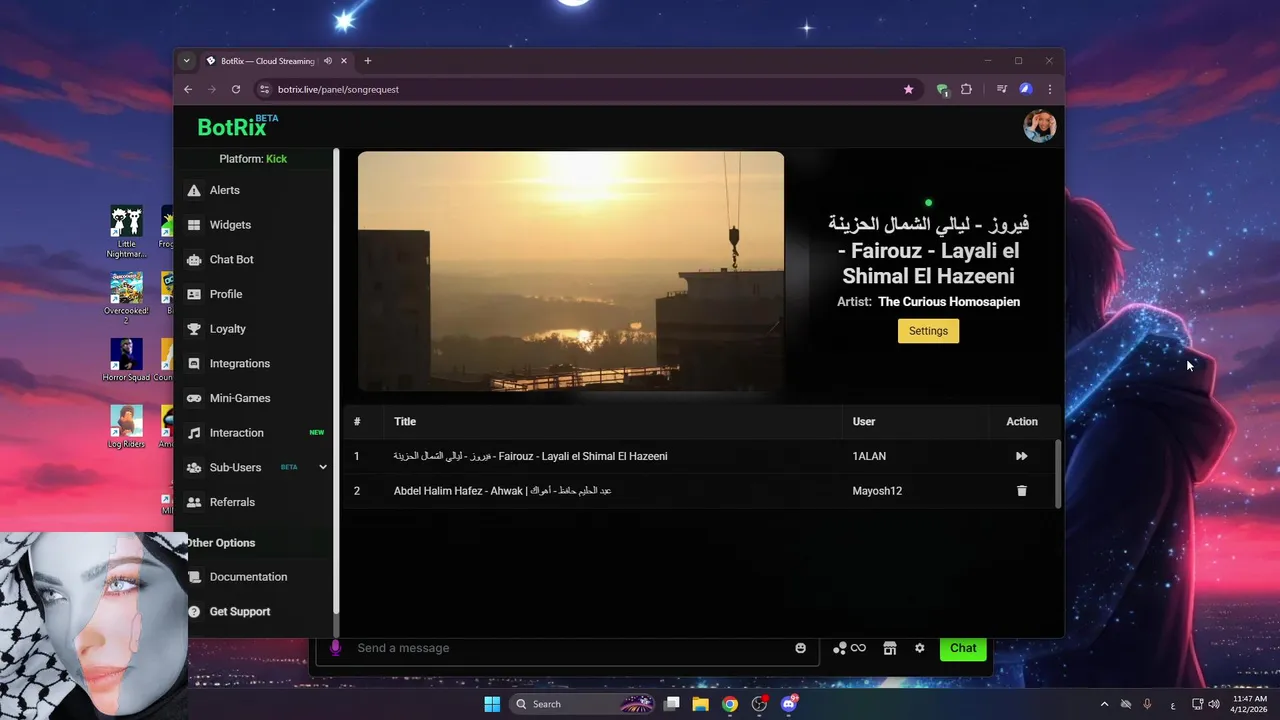The image size is (1280, 720).
Task: Open the Windows Start menu
Action: click(x=492, y=704)
